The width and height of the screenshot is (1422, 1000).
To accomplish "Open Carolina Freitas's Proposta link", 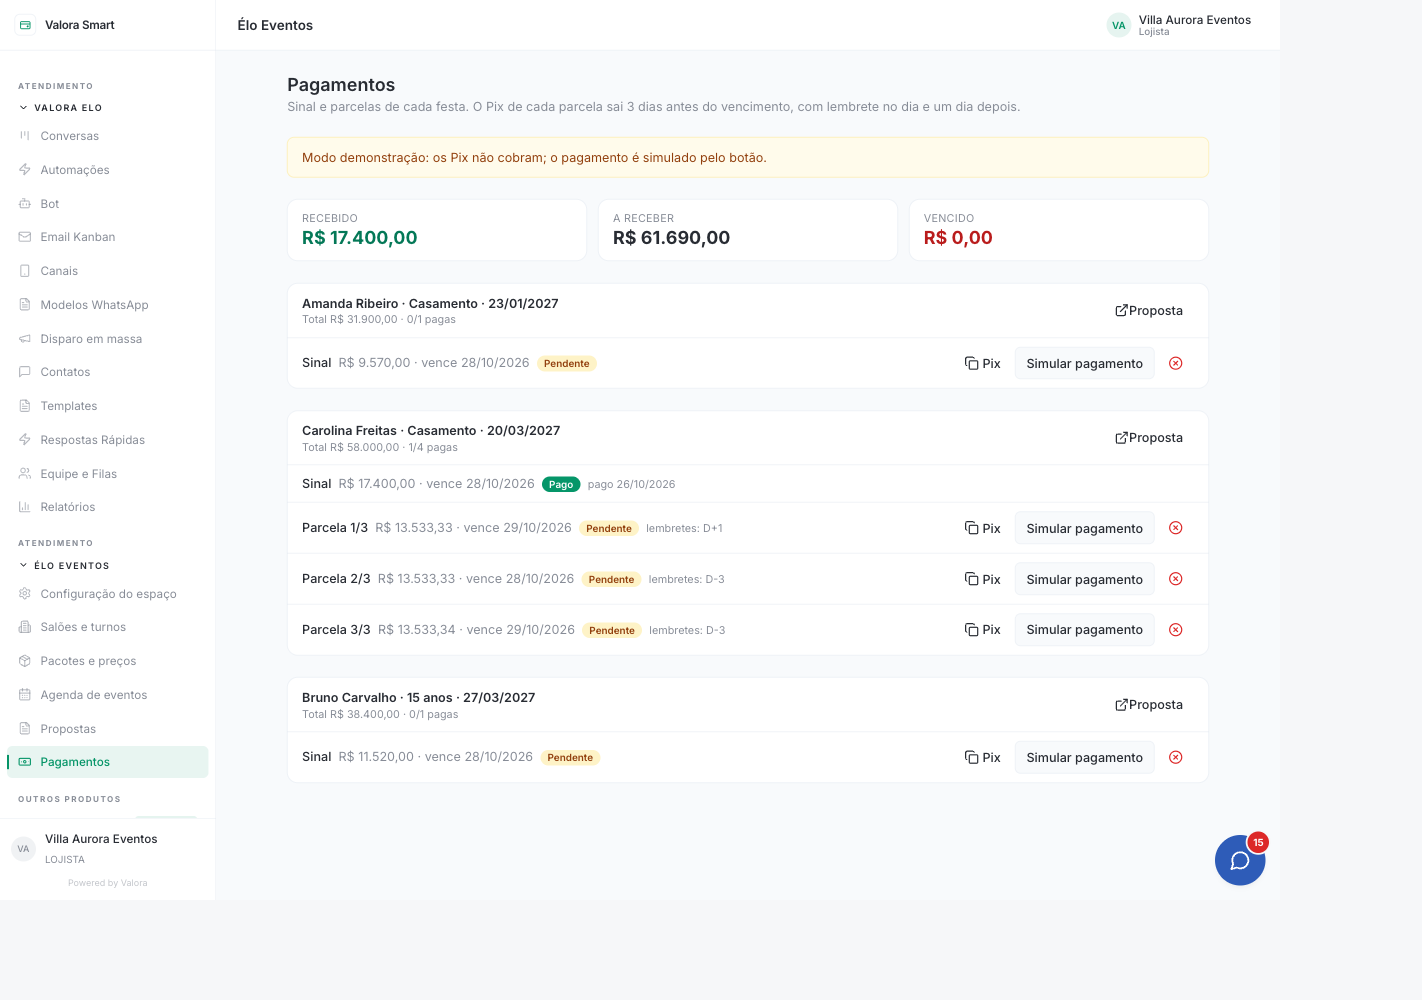I will tap(1149, 438).
